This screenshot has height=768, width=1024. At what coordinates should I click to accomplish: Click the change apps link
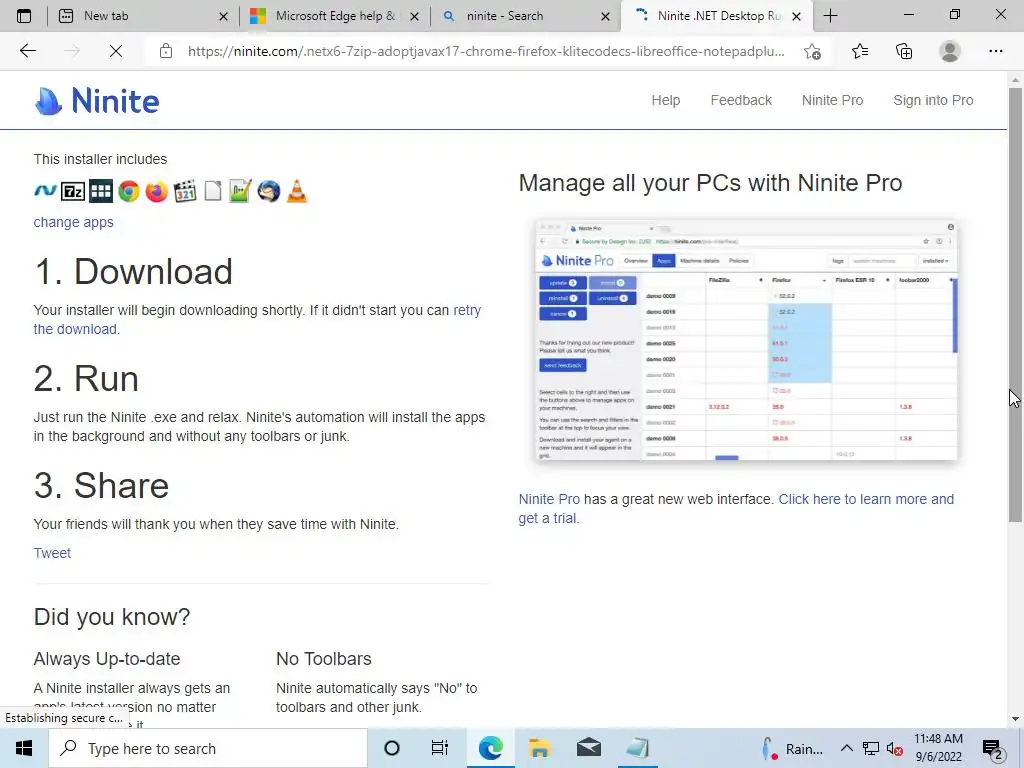pyautogui.click(x=74, y=222)
